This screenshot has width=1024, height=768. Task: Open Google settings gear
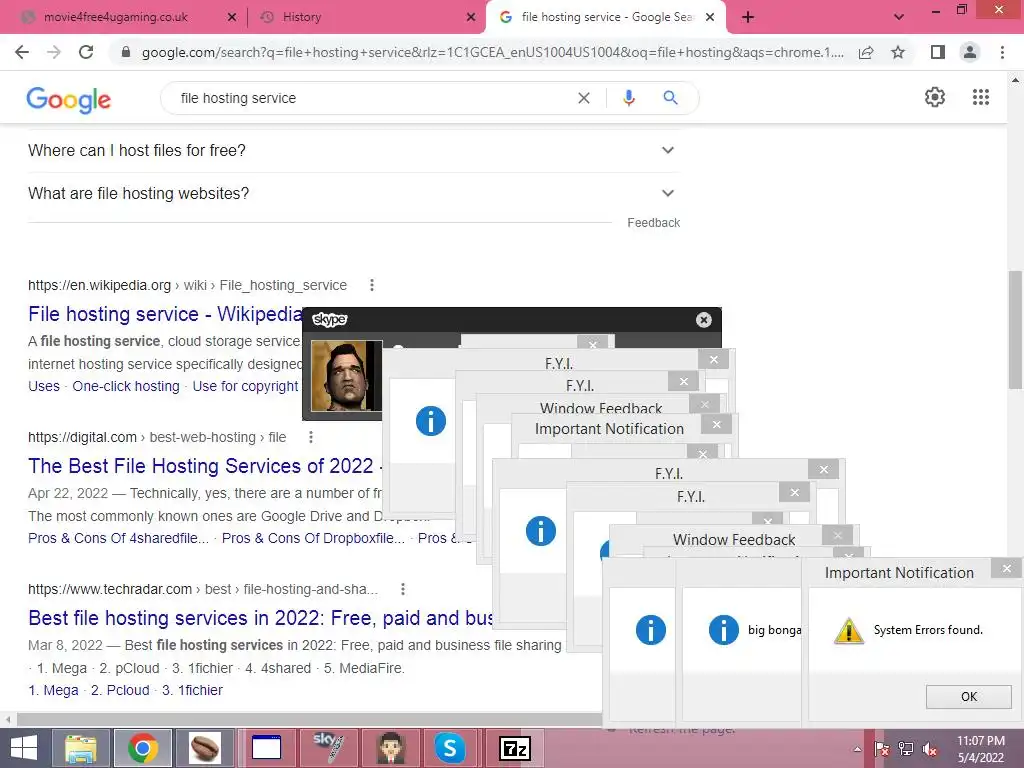tap(935, 97)
